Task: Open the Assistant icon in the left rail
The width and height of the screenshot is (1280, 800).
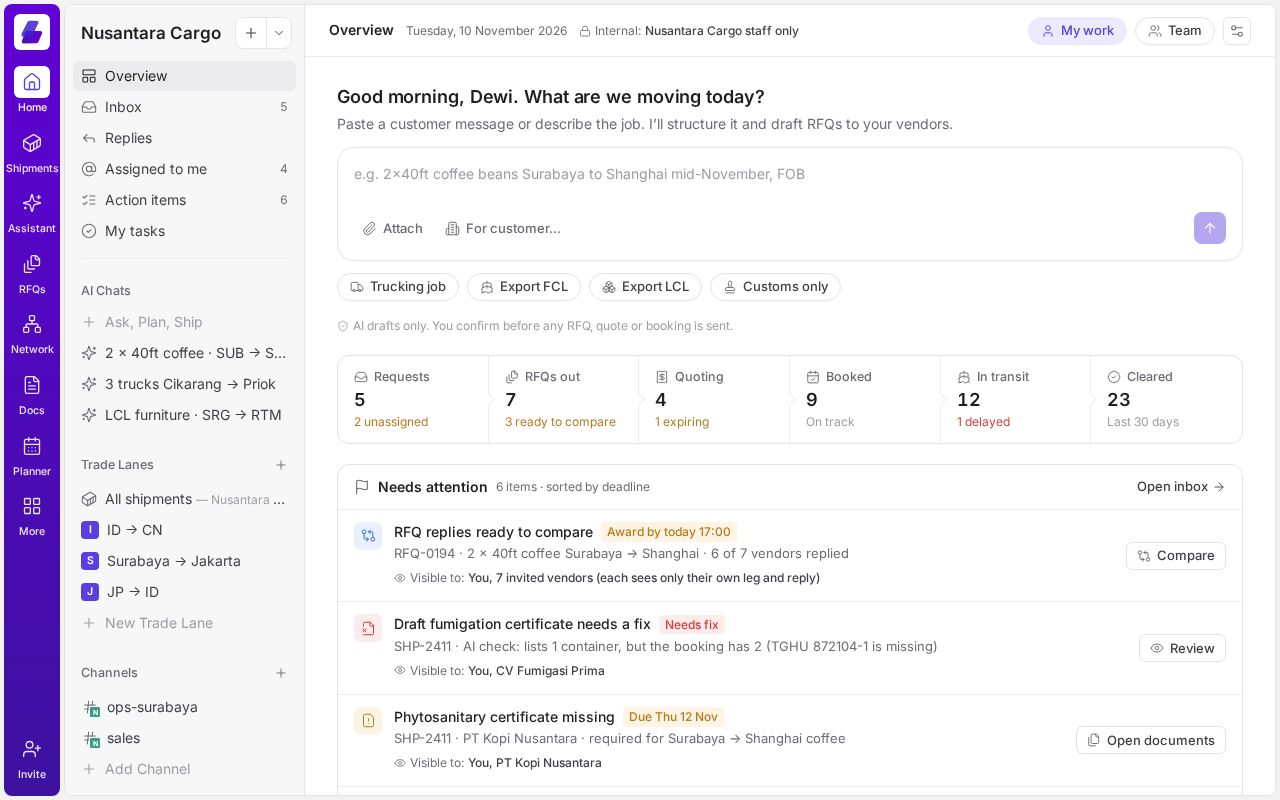Action: (x=32, y=213)
